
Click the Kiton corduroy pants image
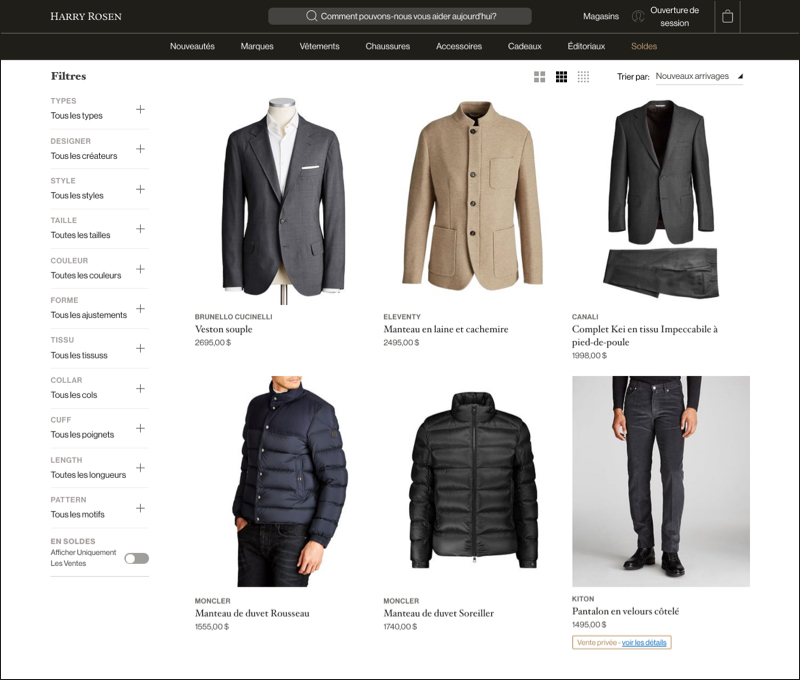tap(661, 482)
